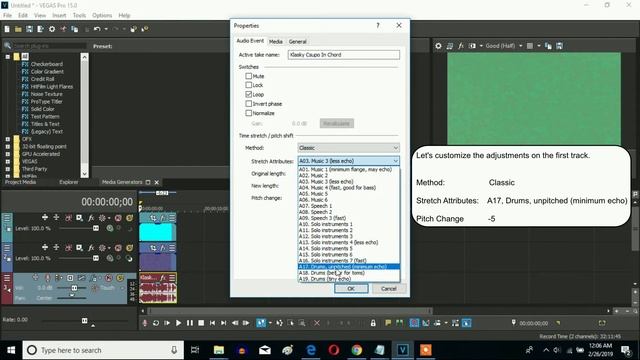Click the help question mark in Properties
This screenshot has height=360, width=640.
pyautogui.click(x=378, y=25)
